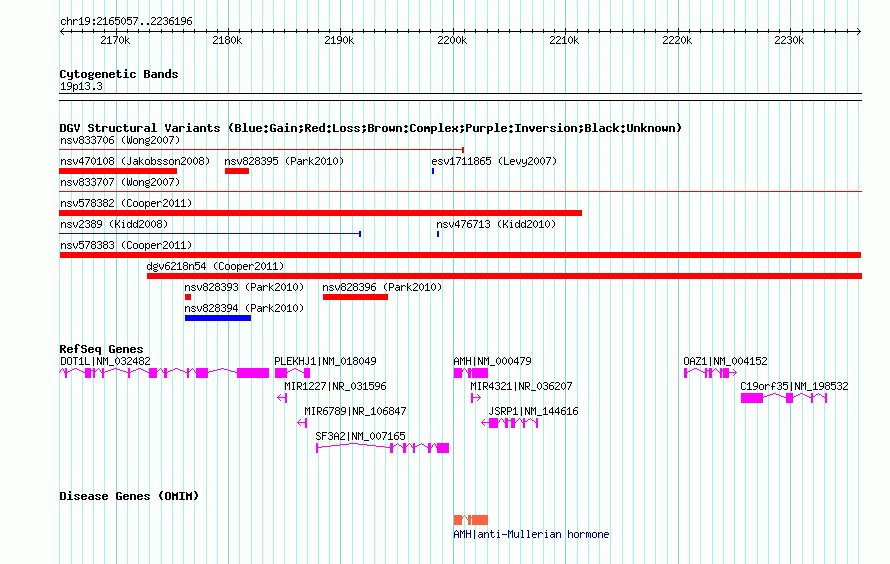The height and width of the screenshot is (564, 890).
Task: Click the C19orf35 gene structure glyph
Action: [784, 398]
